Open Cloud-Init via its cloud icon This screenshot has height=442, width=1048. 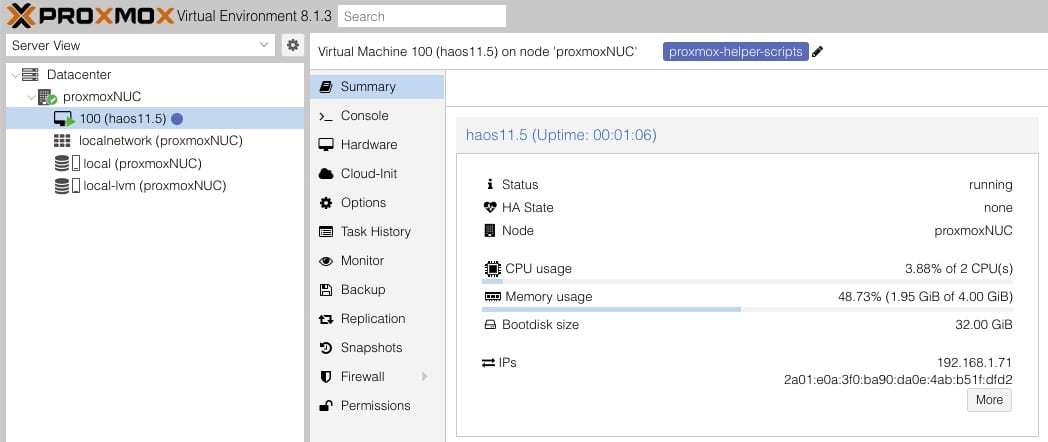tap(325, 174)
